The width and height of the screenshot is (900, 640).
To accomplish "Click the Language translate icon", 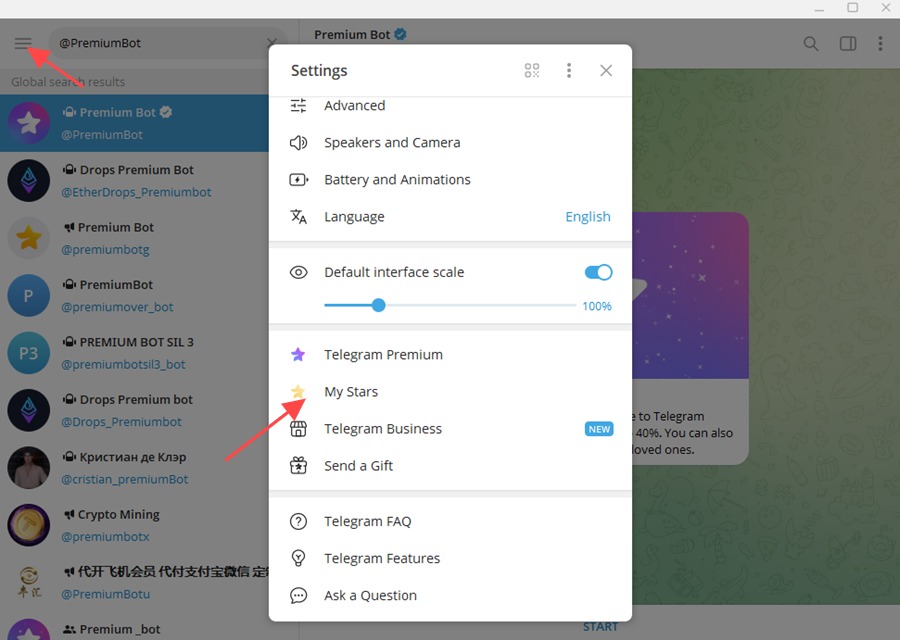I will click(x=298, y=217).
